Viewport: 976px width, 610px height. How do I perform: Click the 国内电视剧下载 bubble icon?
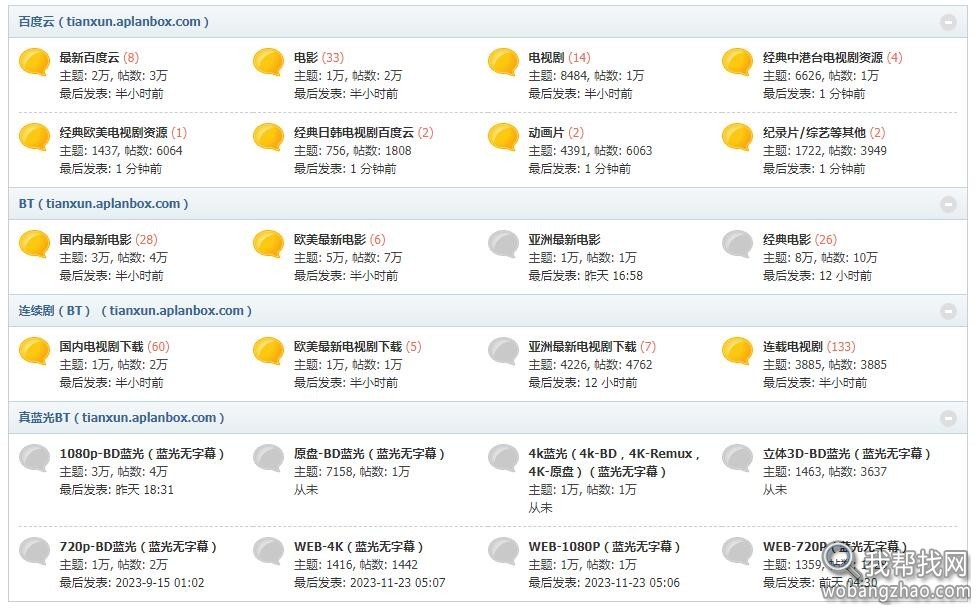34,351
